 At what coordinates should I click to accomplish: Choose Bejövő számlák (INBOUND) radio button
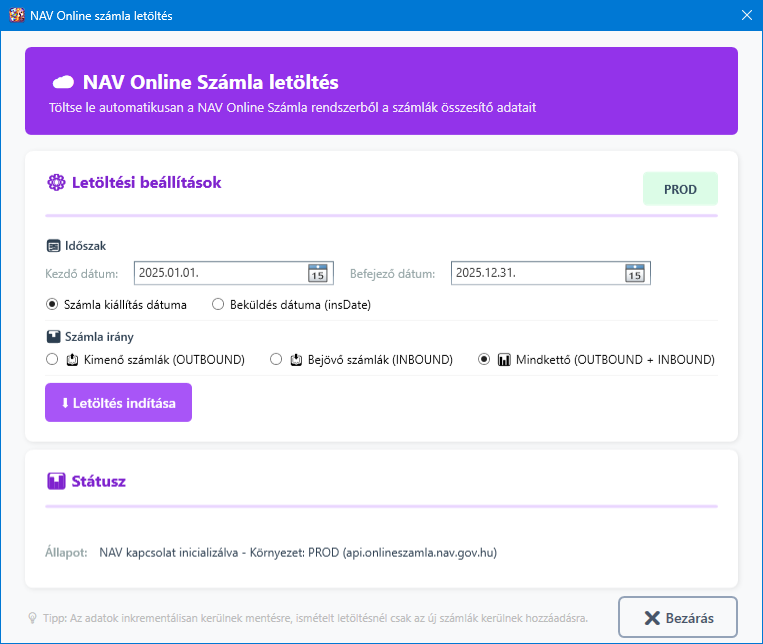[276, 359]
